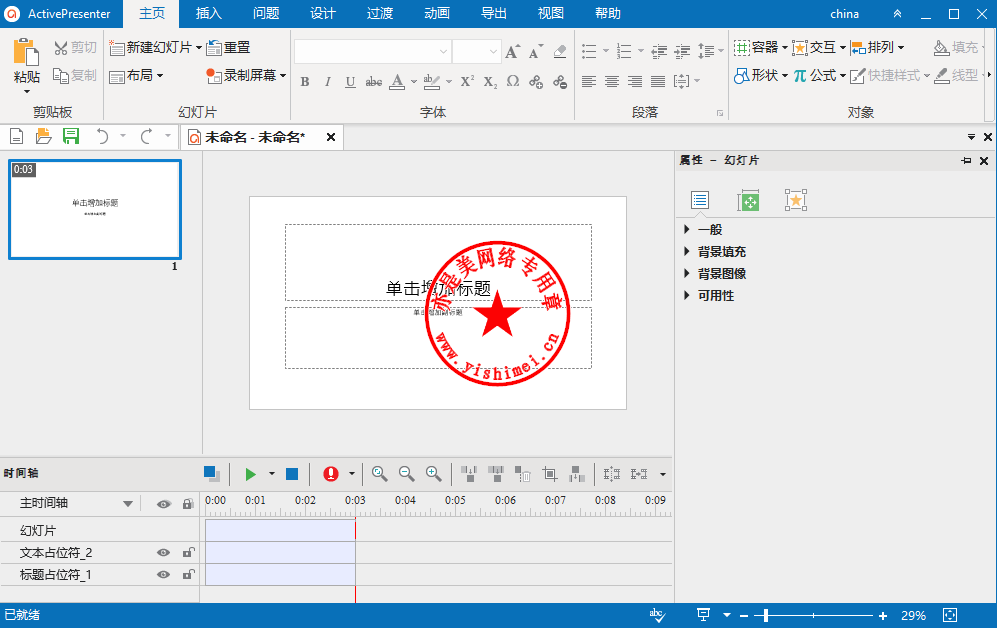This screenshot has width=997, height=628.
Task: Click the zoom-in plus button in status bar
Action: point(883,615)
